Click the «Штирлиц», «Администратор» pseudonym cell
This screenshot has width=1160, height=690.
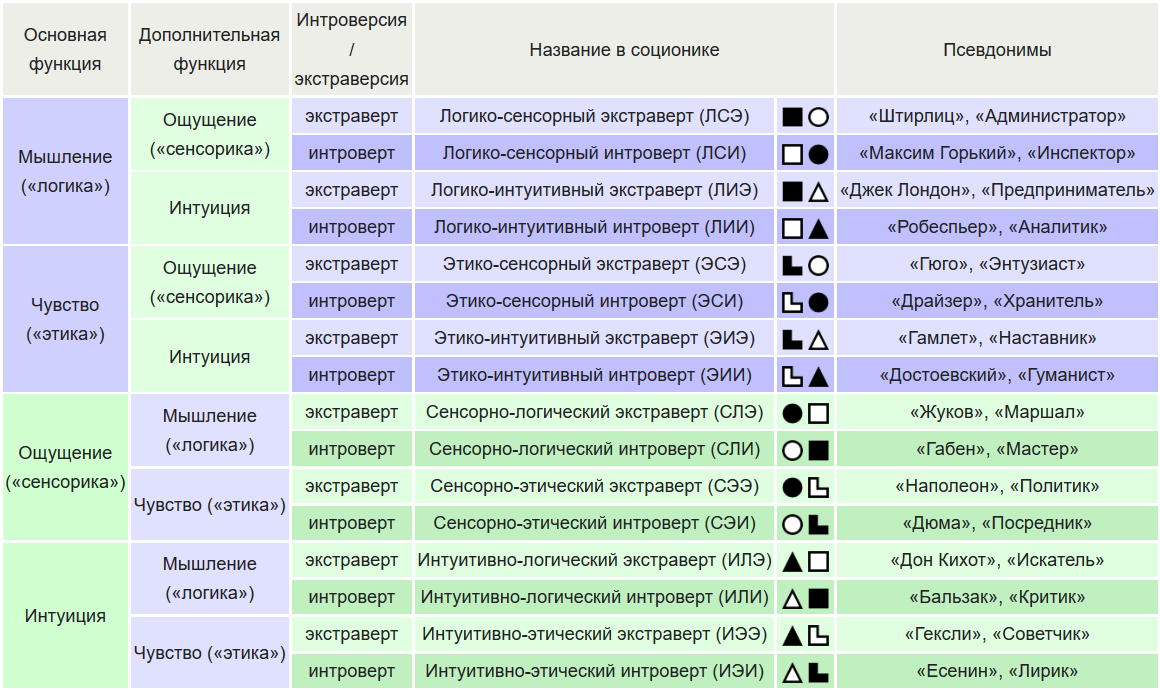click(997, 117)
